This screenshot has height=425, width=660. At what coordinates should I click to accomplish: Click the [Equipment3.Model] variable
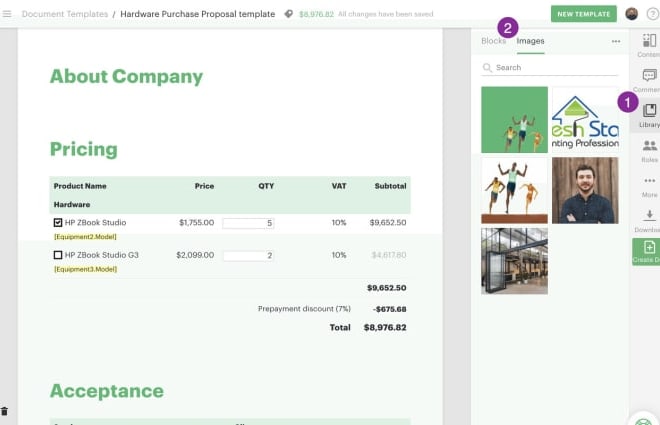(x=85, y=269)
